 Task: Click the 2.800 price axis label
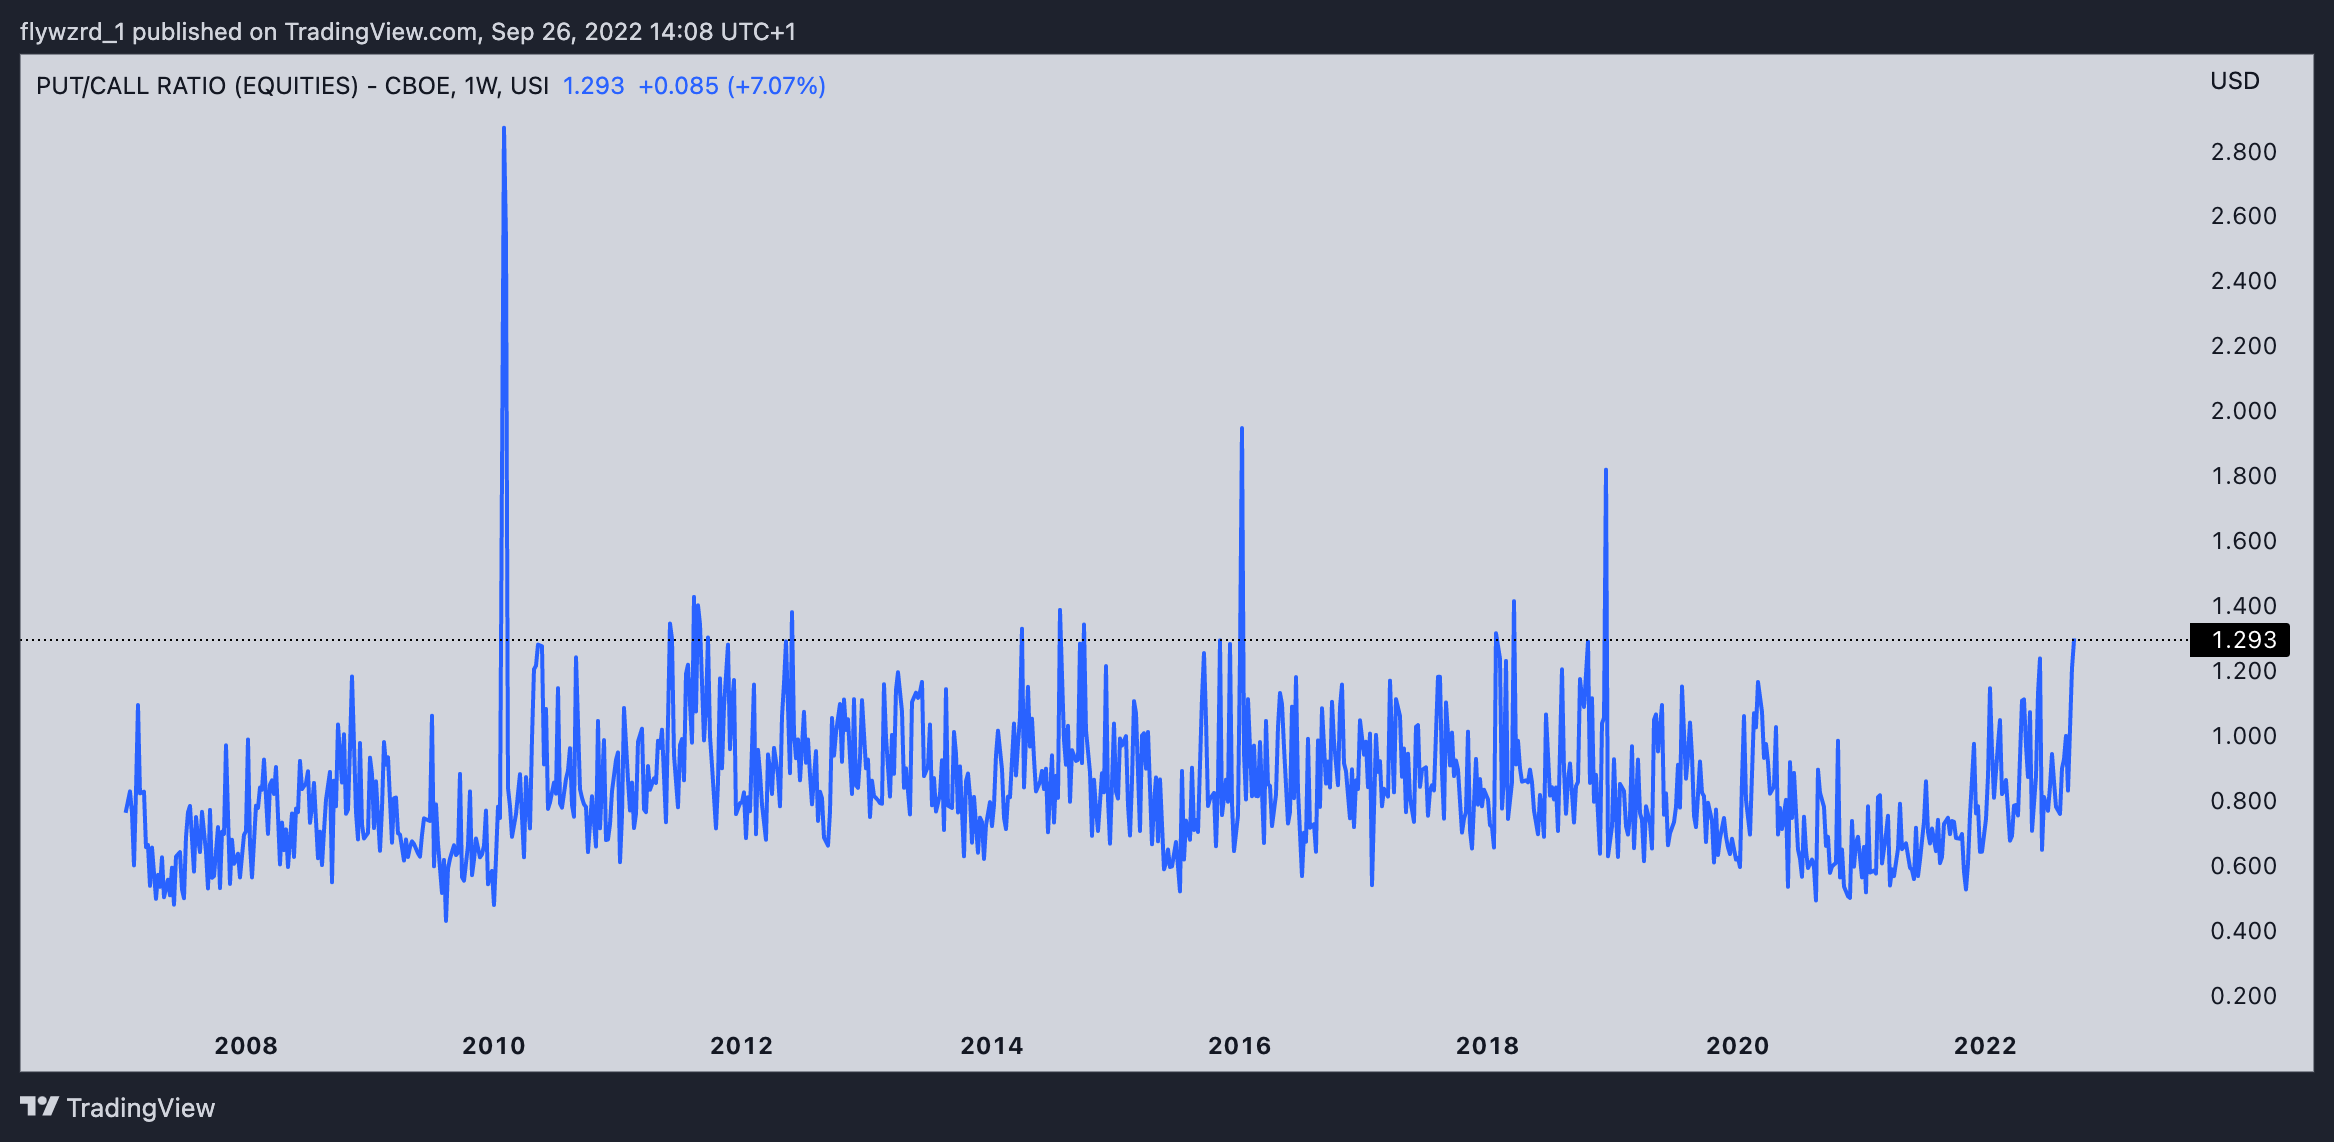click(2242, 152)
